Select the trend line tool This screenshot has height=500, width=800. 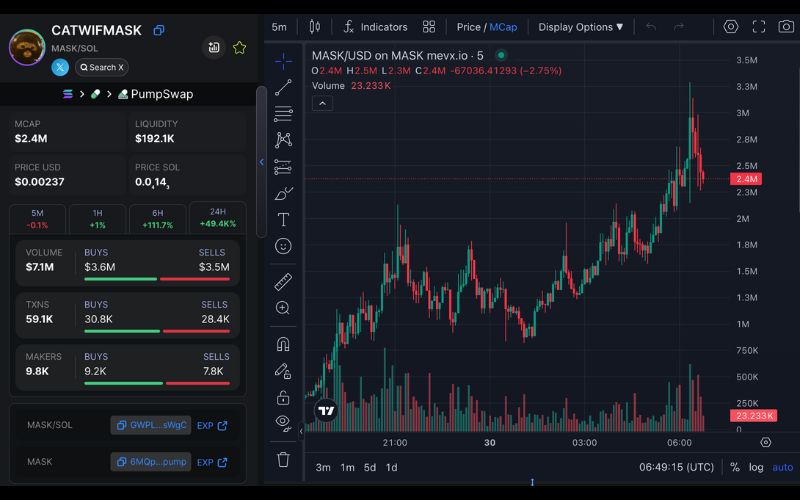pos(283,87)
